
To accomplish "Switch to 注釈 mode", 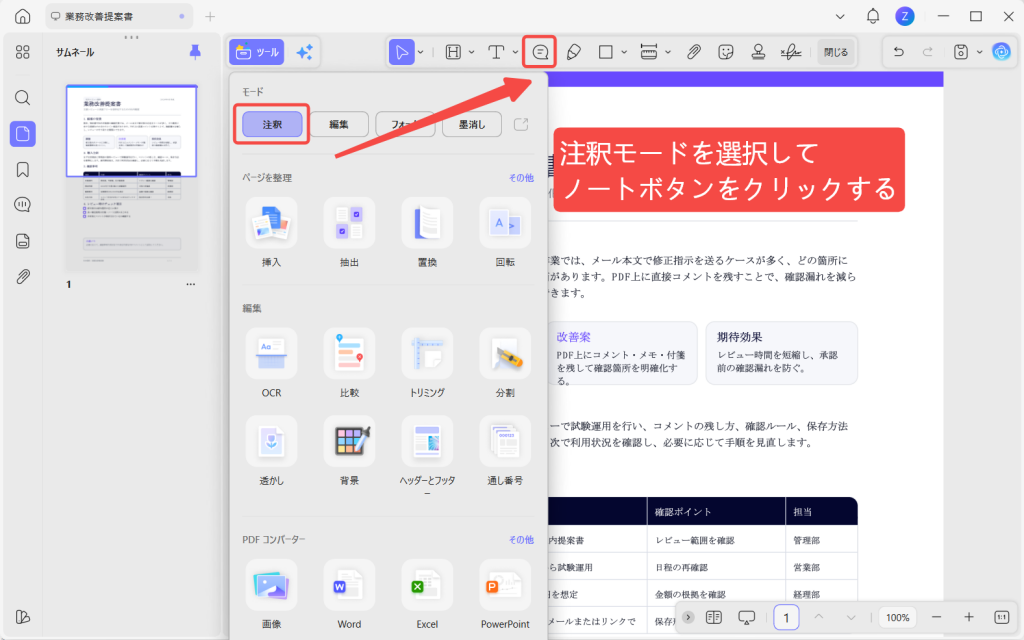I will pyautogui.click(x=272, y=124).
